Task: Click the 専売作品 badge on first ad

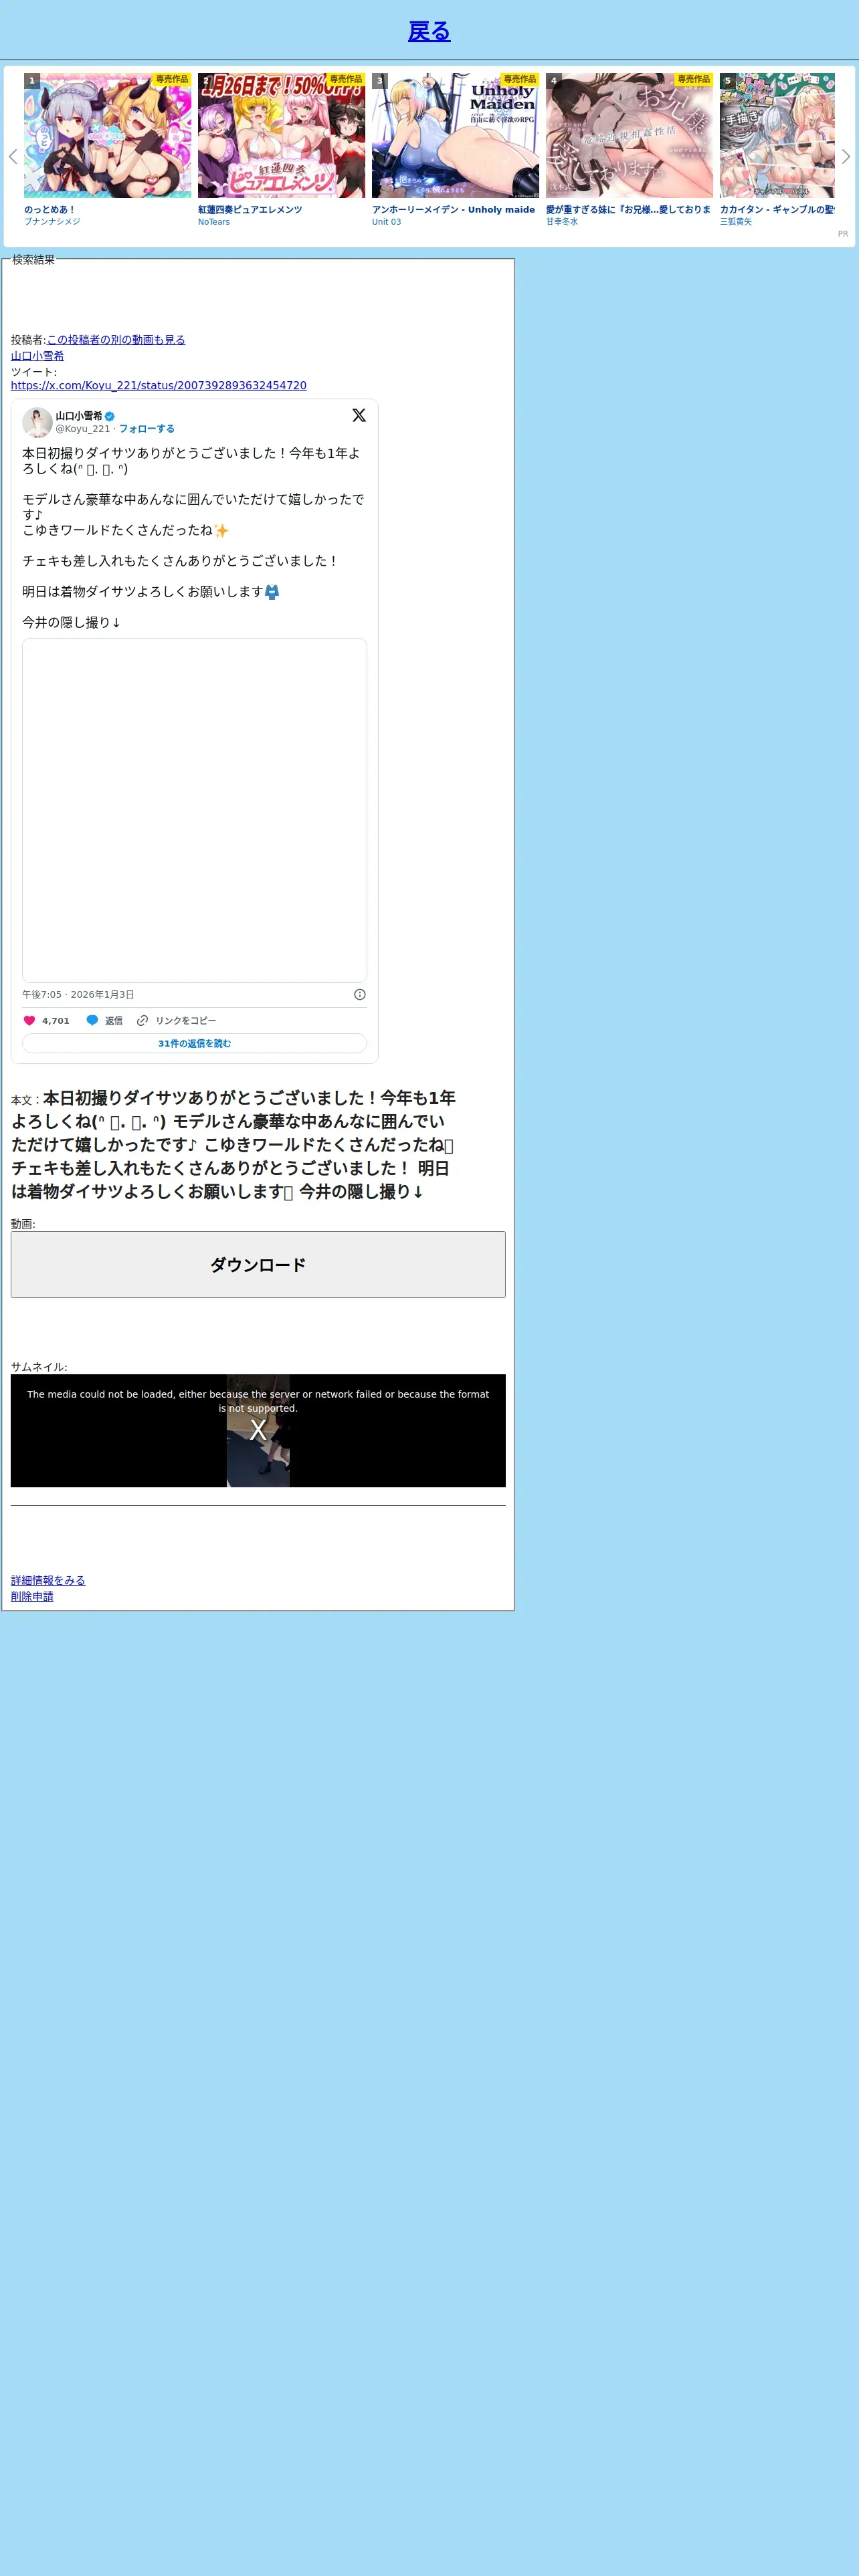Action: [172, 79]
